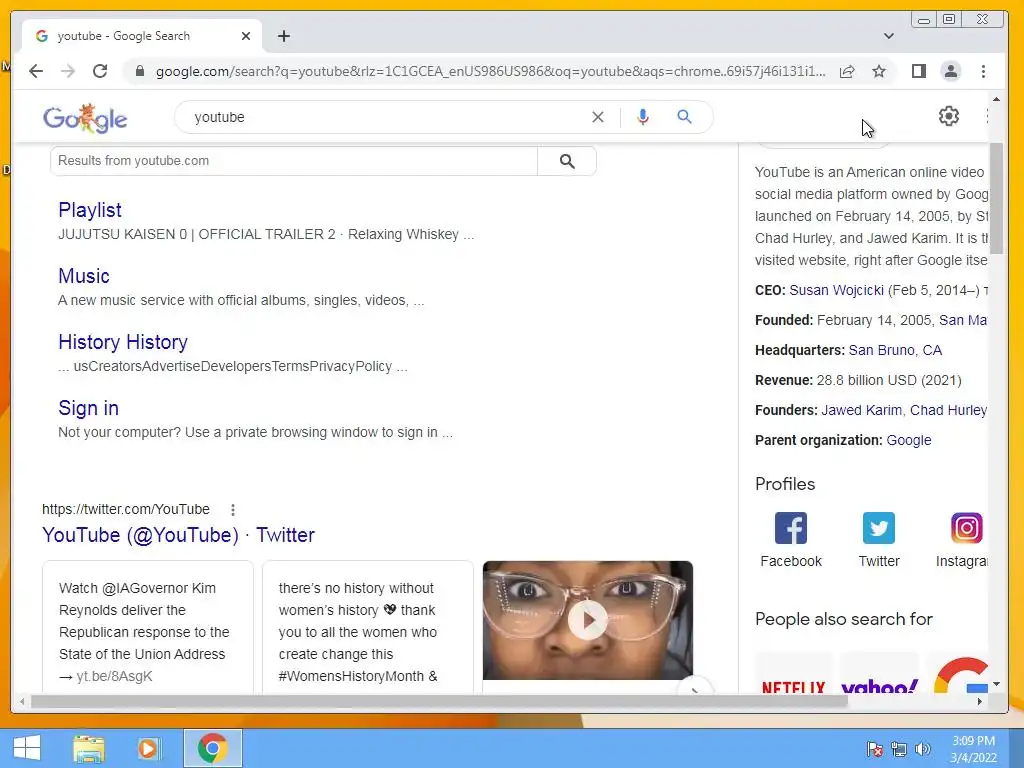Click into the Google search field
1024x768 pixels.
click(x=385, y=117)
